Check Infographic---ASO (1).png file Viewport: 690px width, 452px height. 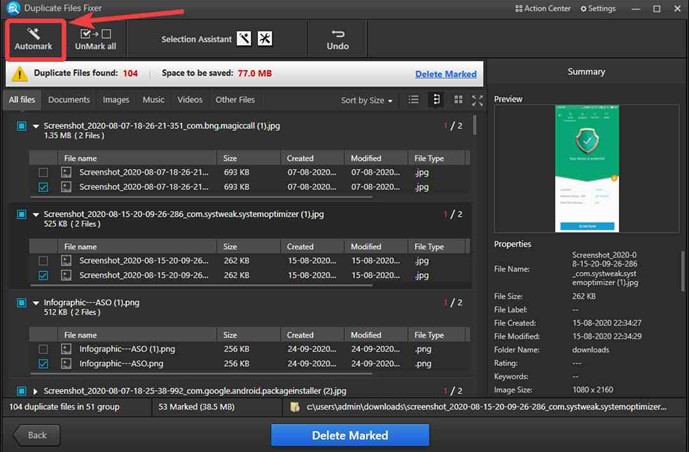(43, 349)
